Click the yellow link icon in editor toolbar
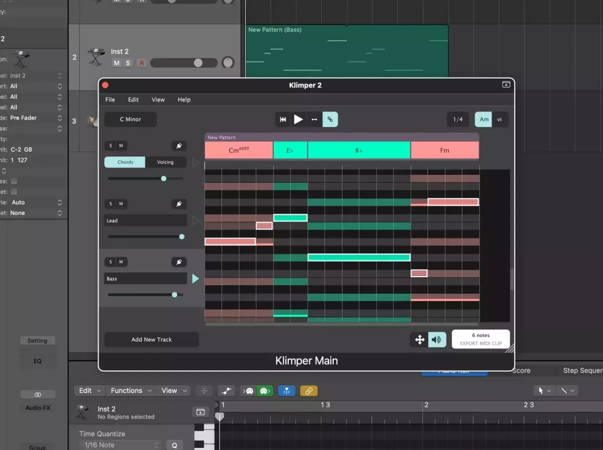The width and height of the screenshot is (603, 450). [x=309, y=391]
